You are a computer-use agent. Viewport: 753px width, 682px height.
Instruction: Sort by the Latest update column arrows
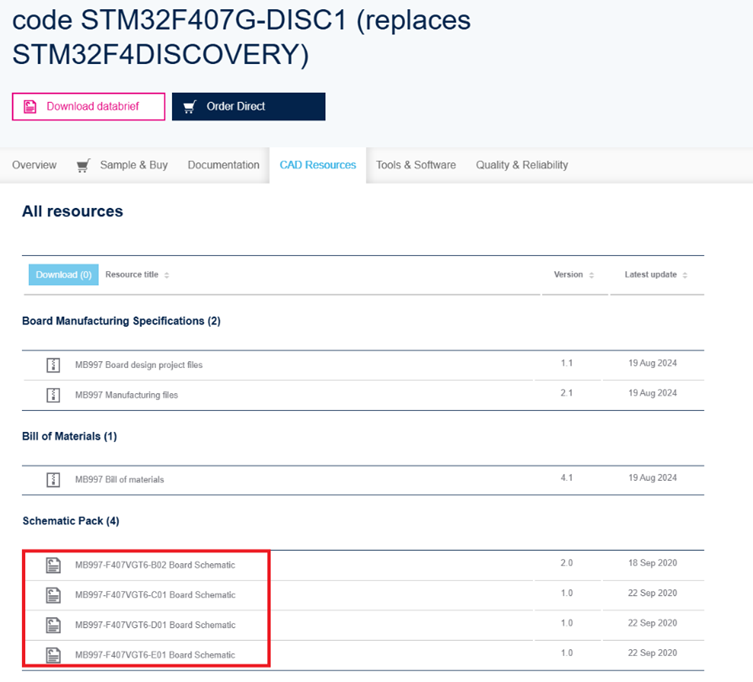pos(685,275)
